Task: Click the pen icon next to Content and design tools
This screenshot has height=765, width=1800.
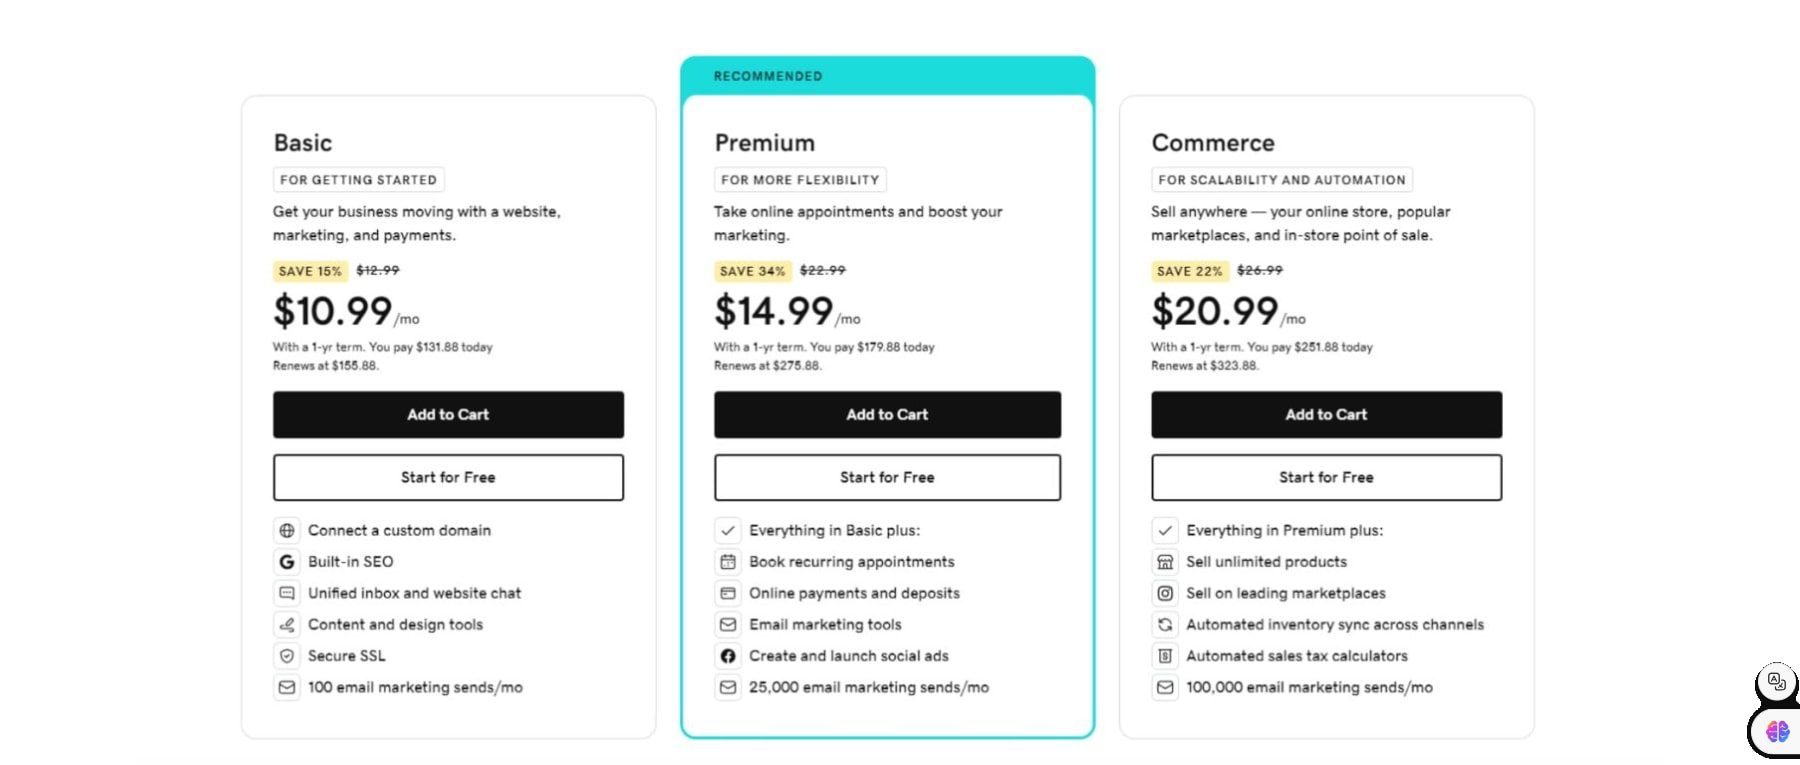Action: [x=287, y=624]
